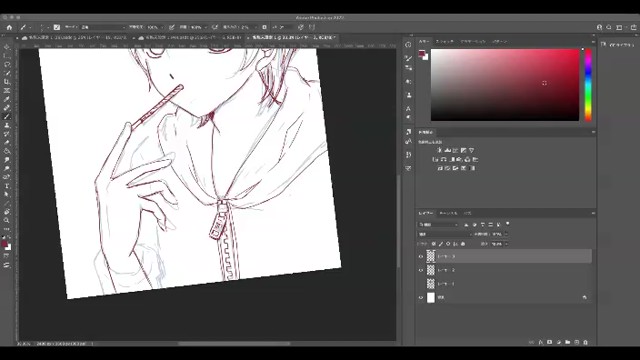This screenshot has height=360, width=640.
Task: Open the share icon at top right
Action: [633, 27]
